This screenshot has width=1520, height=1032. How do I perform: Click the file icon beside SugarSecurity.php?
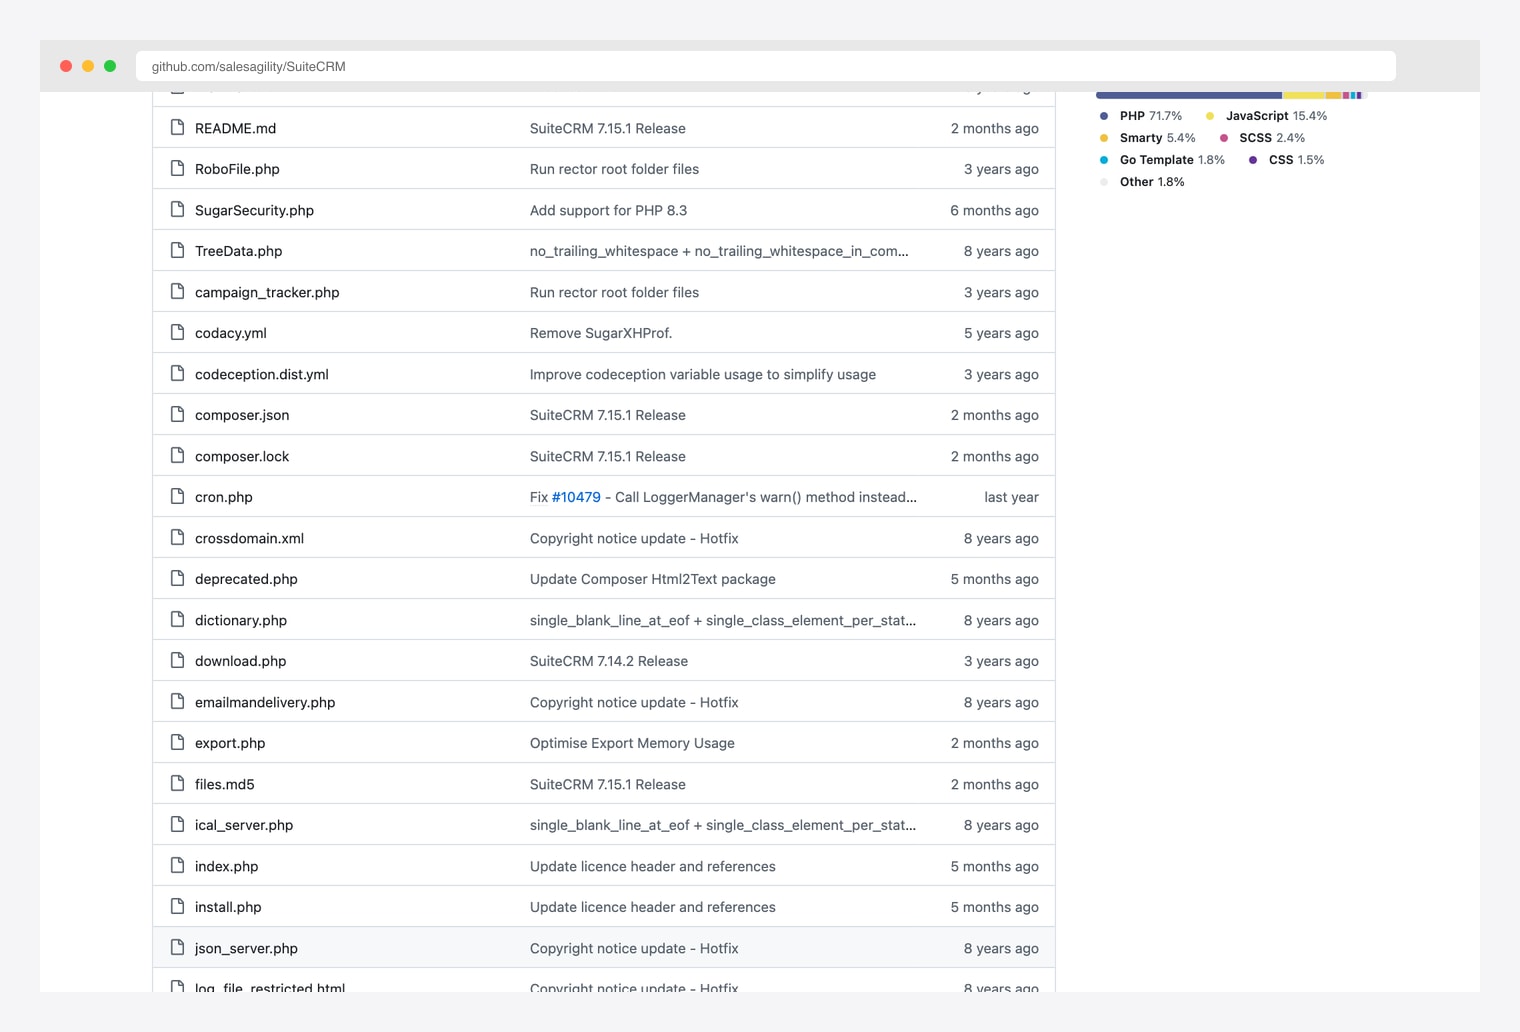177,209
